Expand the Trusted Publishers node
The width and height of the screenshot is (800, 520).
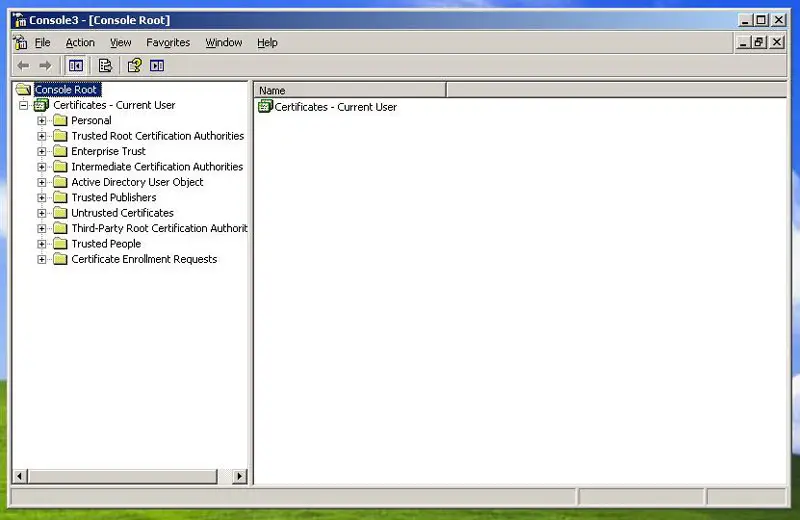point(42,197)
